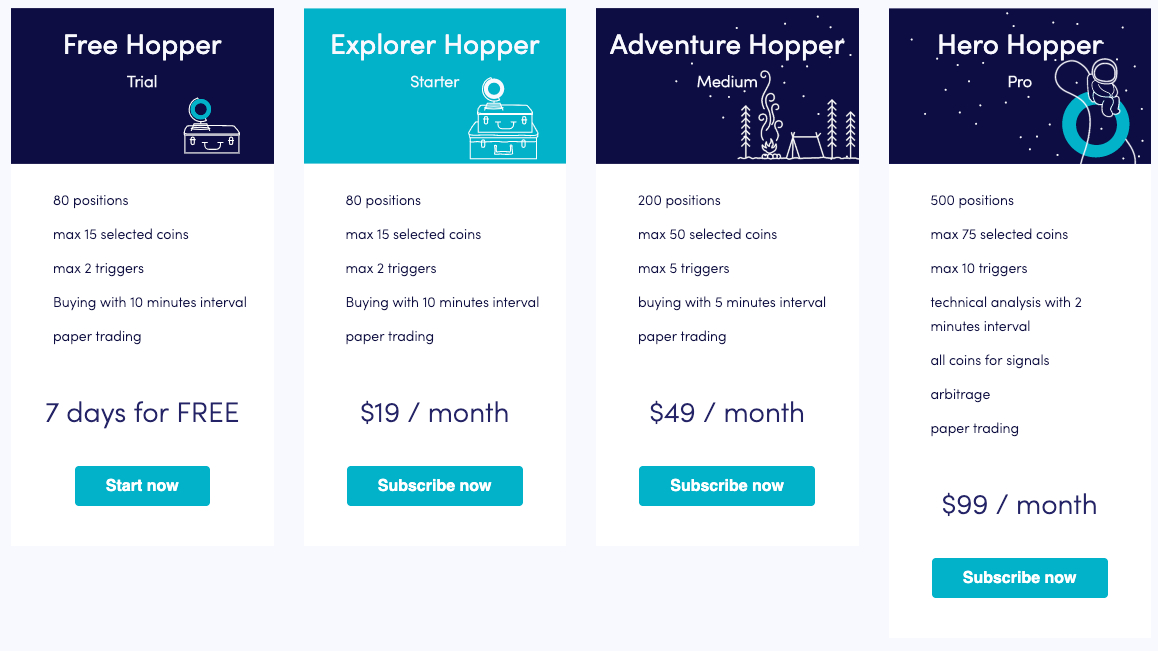Image resolution: width=1158 pixels, height=651 pixels.
Task: Select the Adventure Hopper heading
Action: click(x=727, y=45)
